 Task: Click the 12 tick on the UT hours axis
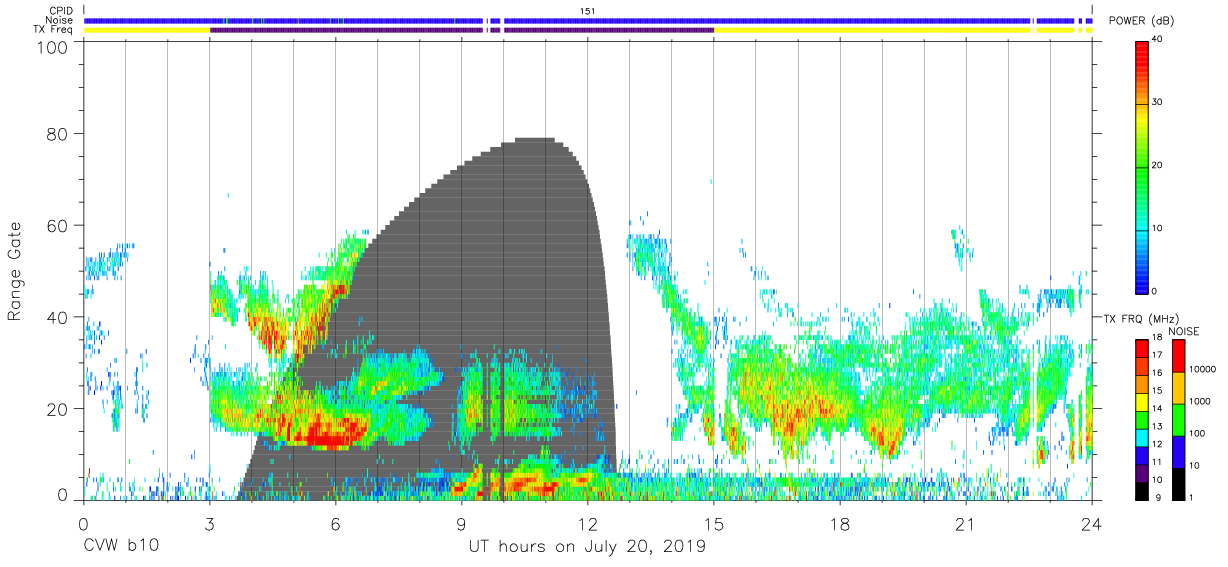[x=588, y=523]
